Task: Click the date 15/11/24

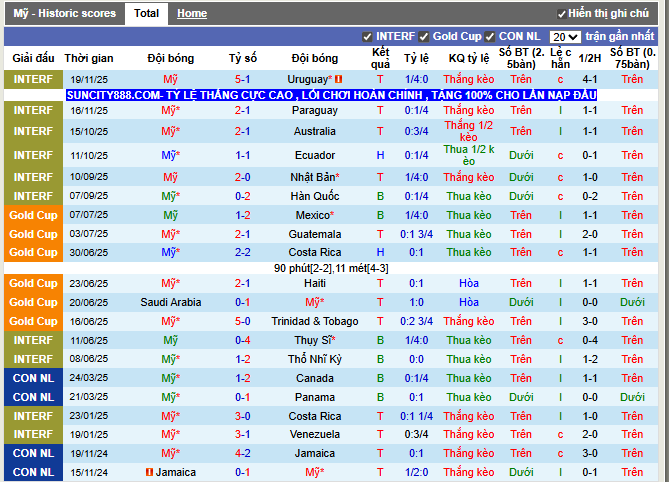Action: click(89, 473)
